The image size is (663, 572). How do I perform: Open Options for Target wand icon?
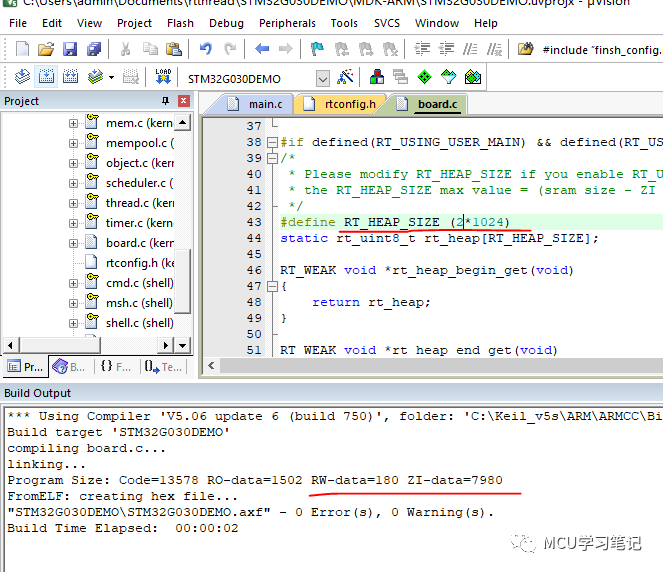point(345,77)
